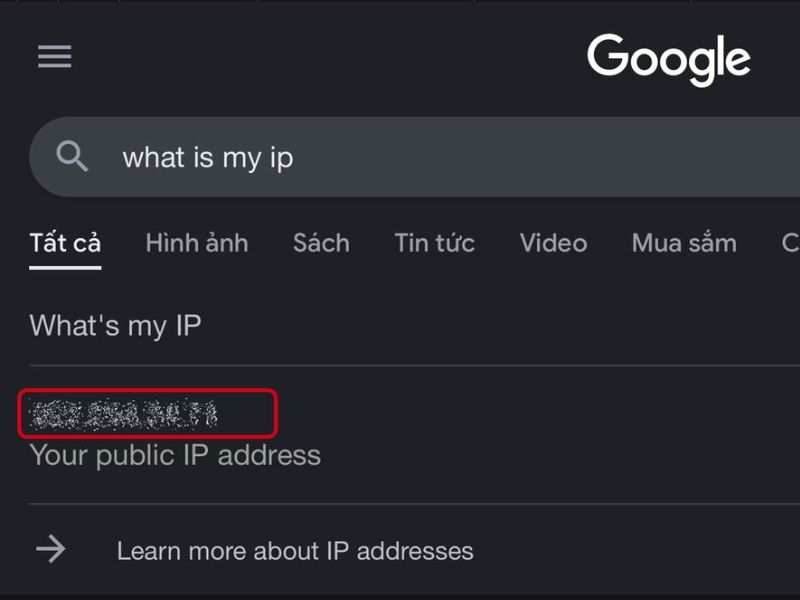Screen dimensions: 800x600
Task: Open the navigation hamburger menu
Action: (54, 56)
